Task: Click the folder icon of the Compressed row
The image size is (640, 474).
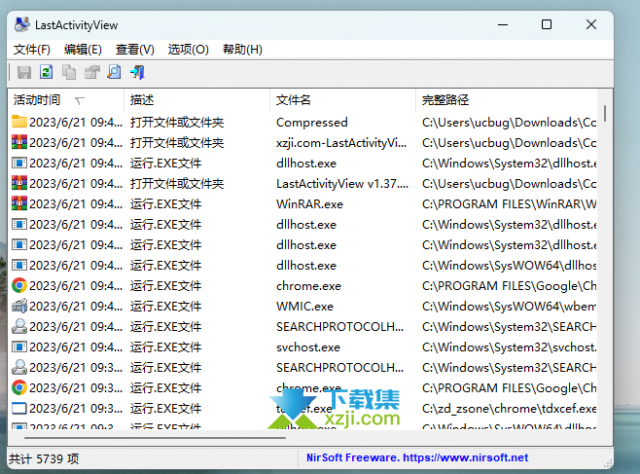Action: [x=19, y=122]
